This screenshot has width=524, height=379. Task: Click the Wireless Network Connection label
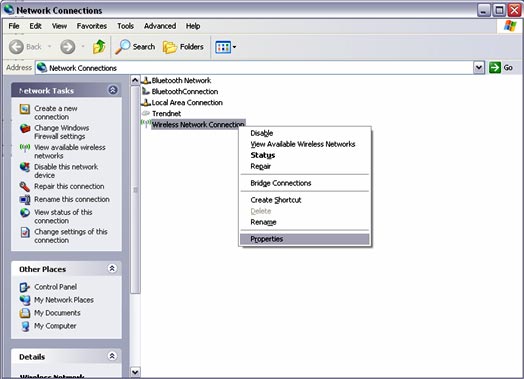198,125
